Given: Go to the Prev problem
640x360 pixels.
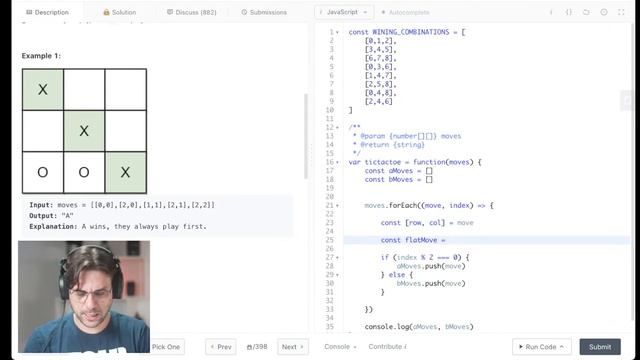Looking at the screenshot, I should (221, 347).
